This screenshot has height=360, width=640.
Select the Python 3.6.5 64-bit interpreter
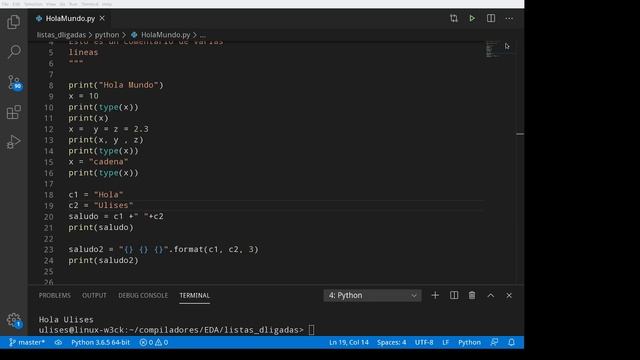100,342
